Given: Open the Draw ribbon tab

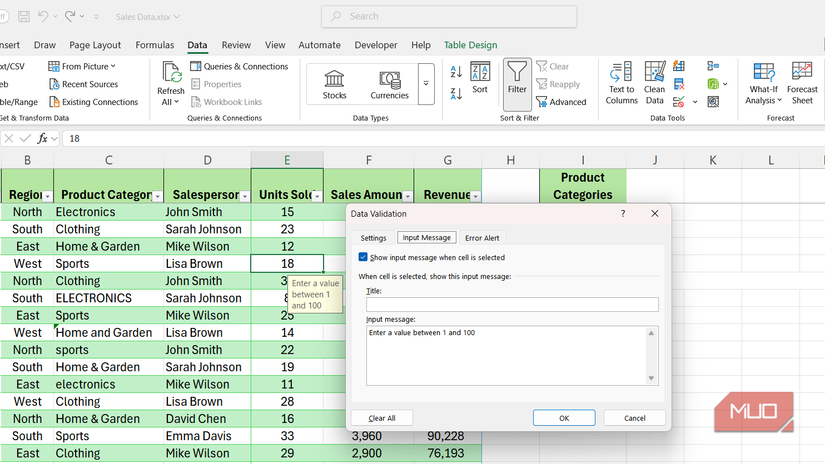Looking at the screenshot, I should coord(45,45).
